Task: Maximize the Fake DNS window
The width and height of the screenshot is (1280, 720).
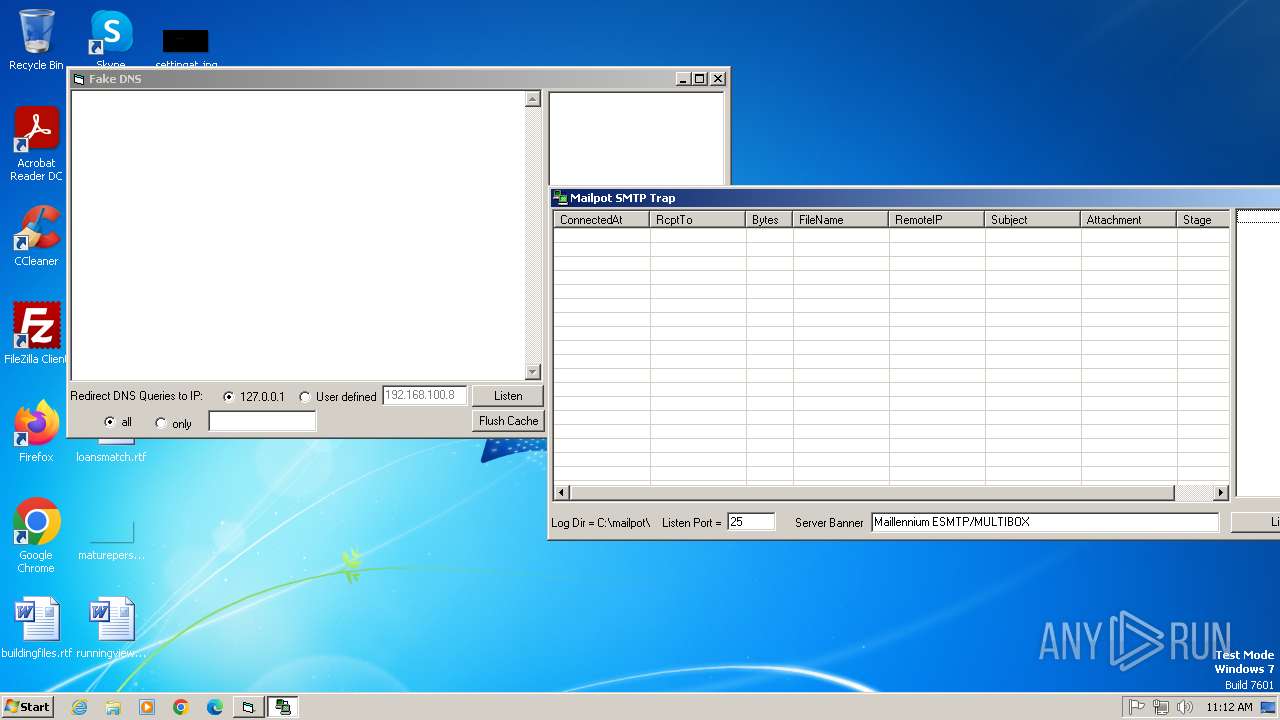Action: click(699, 79)
